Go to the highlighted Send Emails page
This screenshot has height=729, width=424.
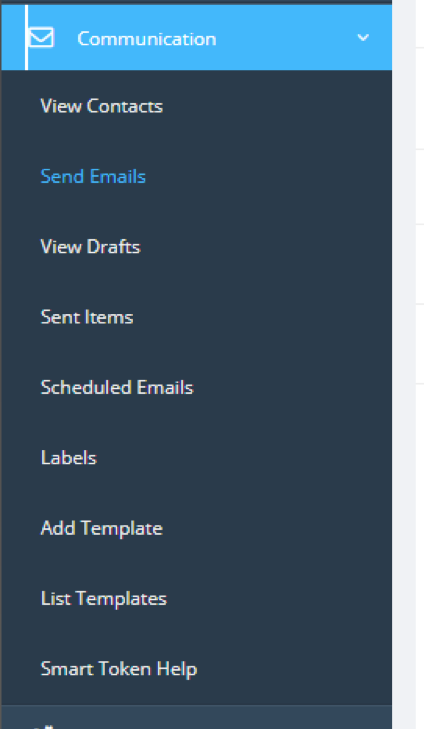[x=93, y=176]
